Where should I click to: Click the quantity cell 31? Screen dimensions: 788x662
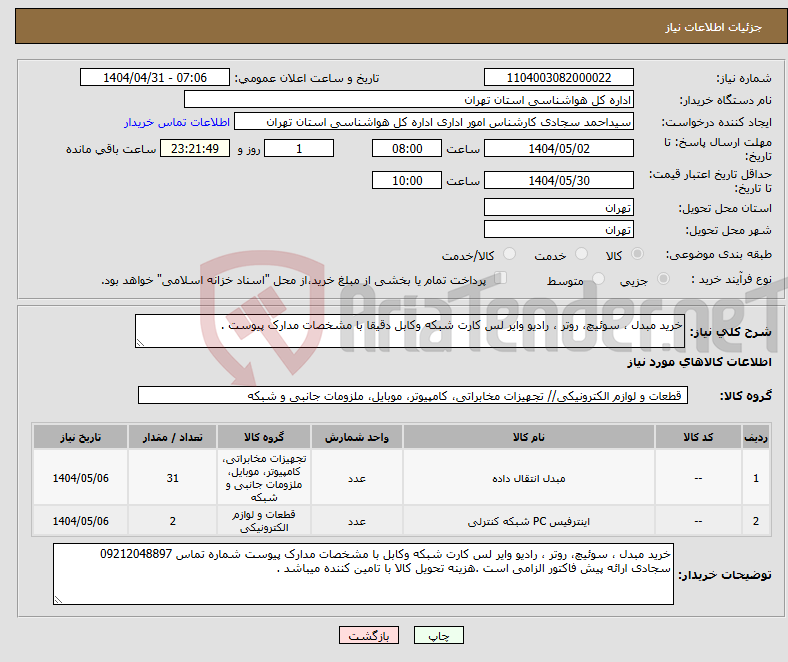pos(172,478)
